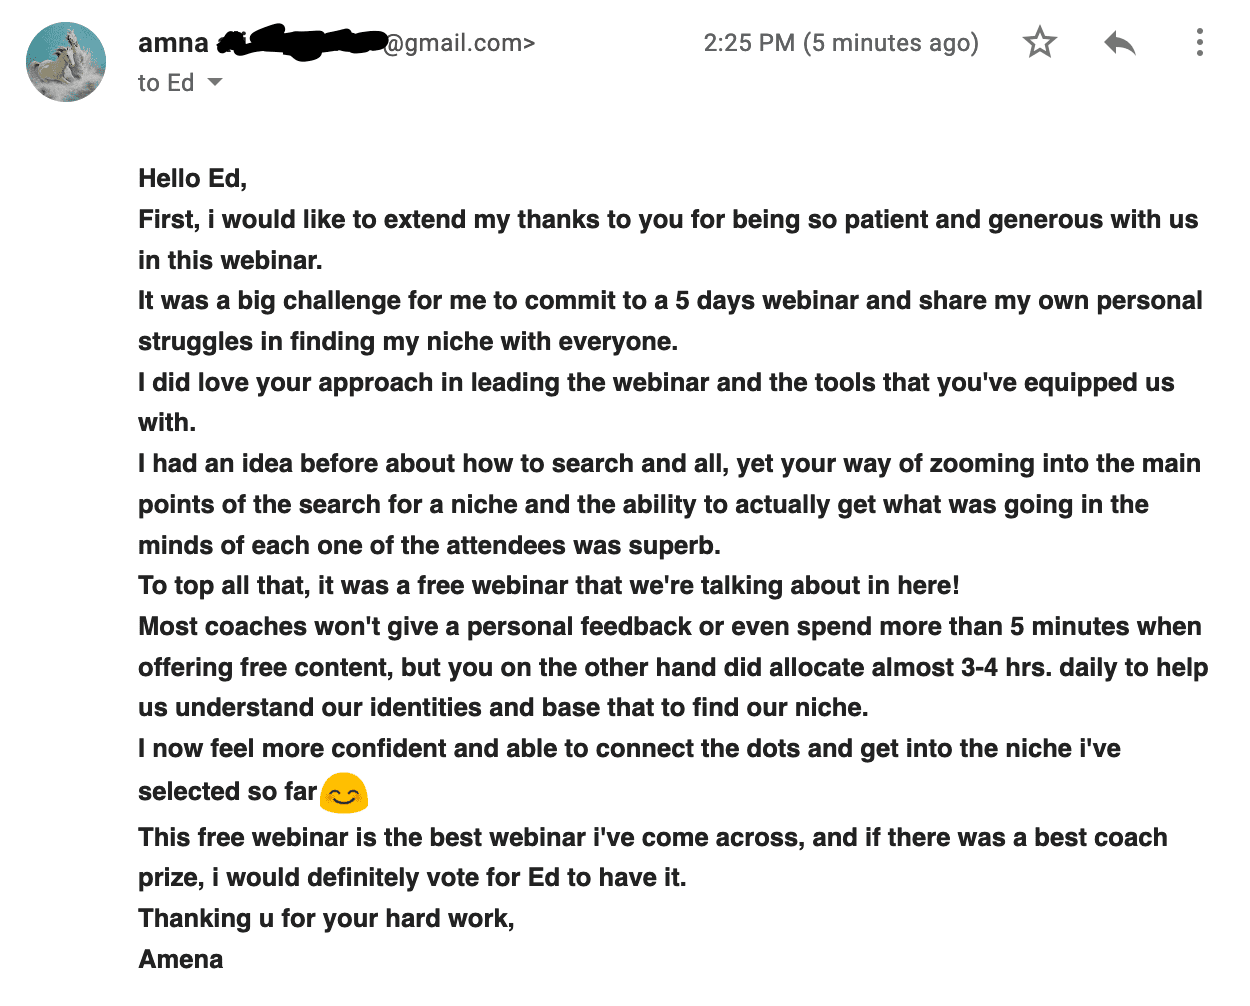Click the "Thanking u for your hard work," line

pyautogui.click(x=326, y=918)
